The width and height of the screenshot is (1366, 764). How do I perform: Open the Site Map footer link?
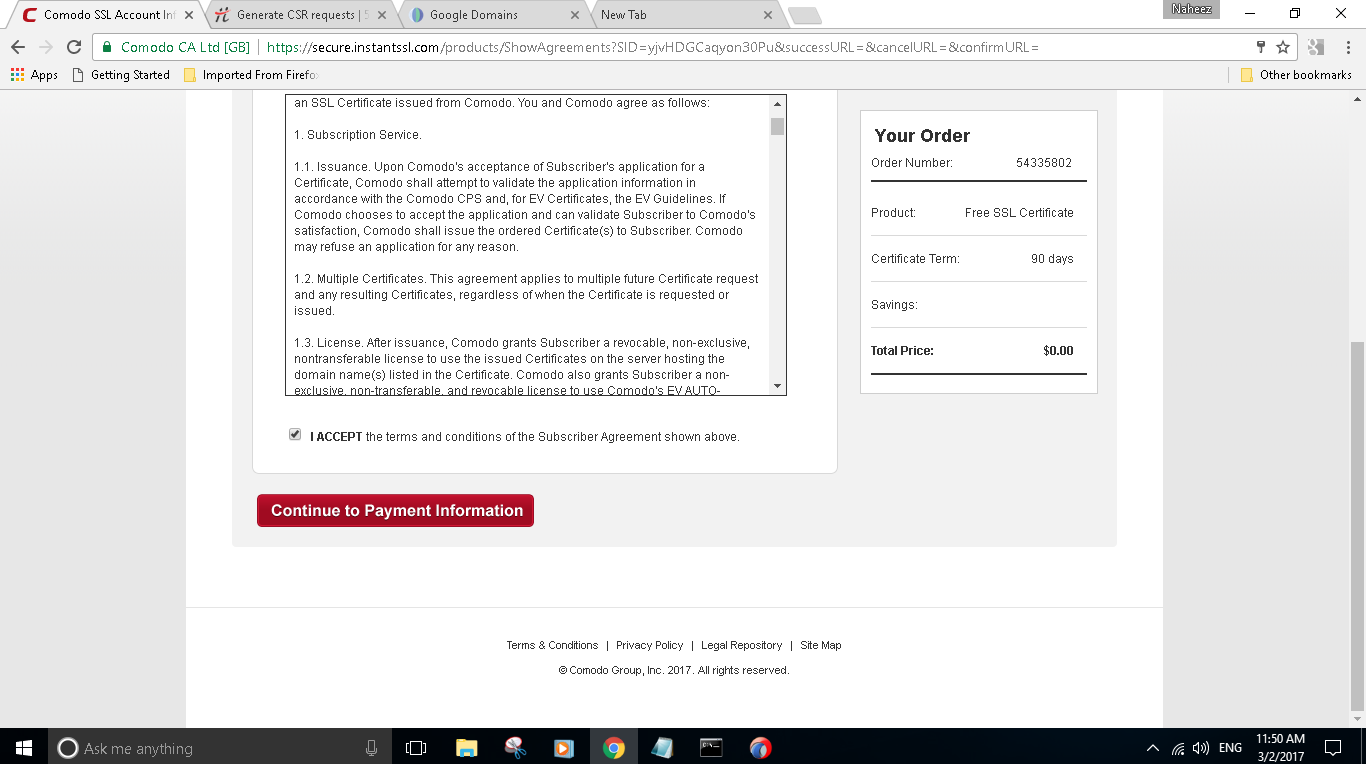(x=820, y=645)
